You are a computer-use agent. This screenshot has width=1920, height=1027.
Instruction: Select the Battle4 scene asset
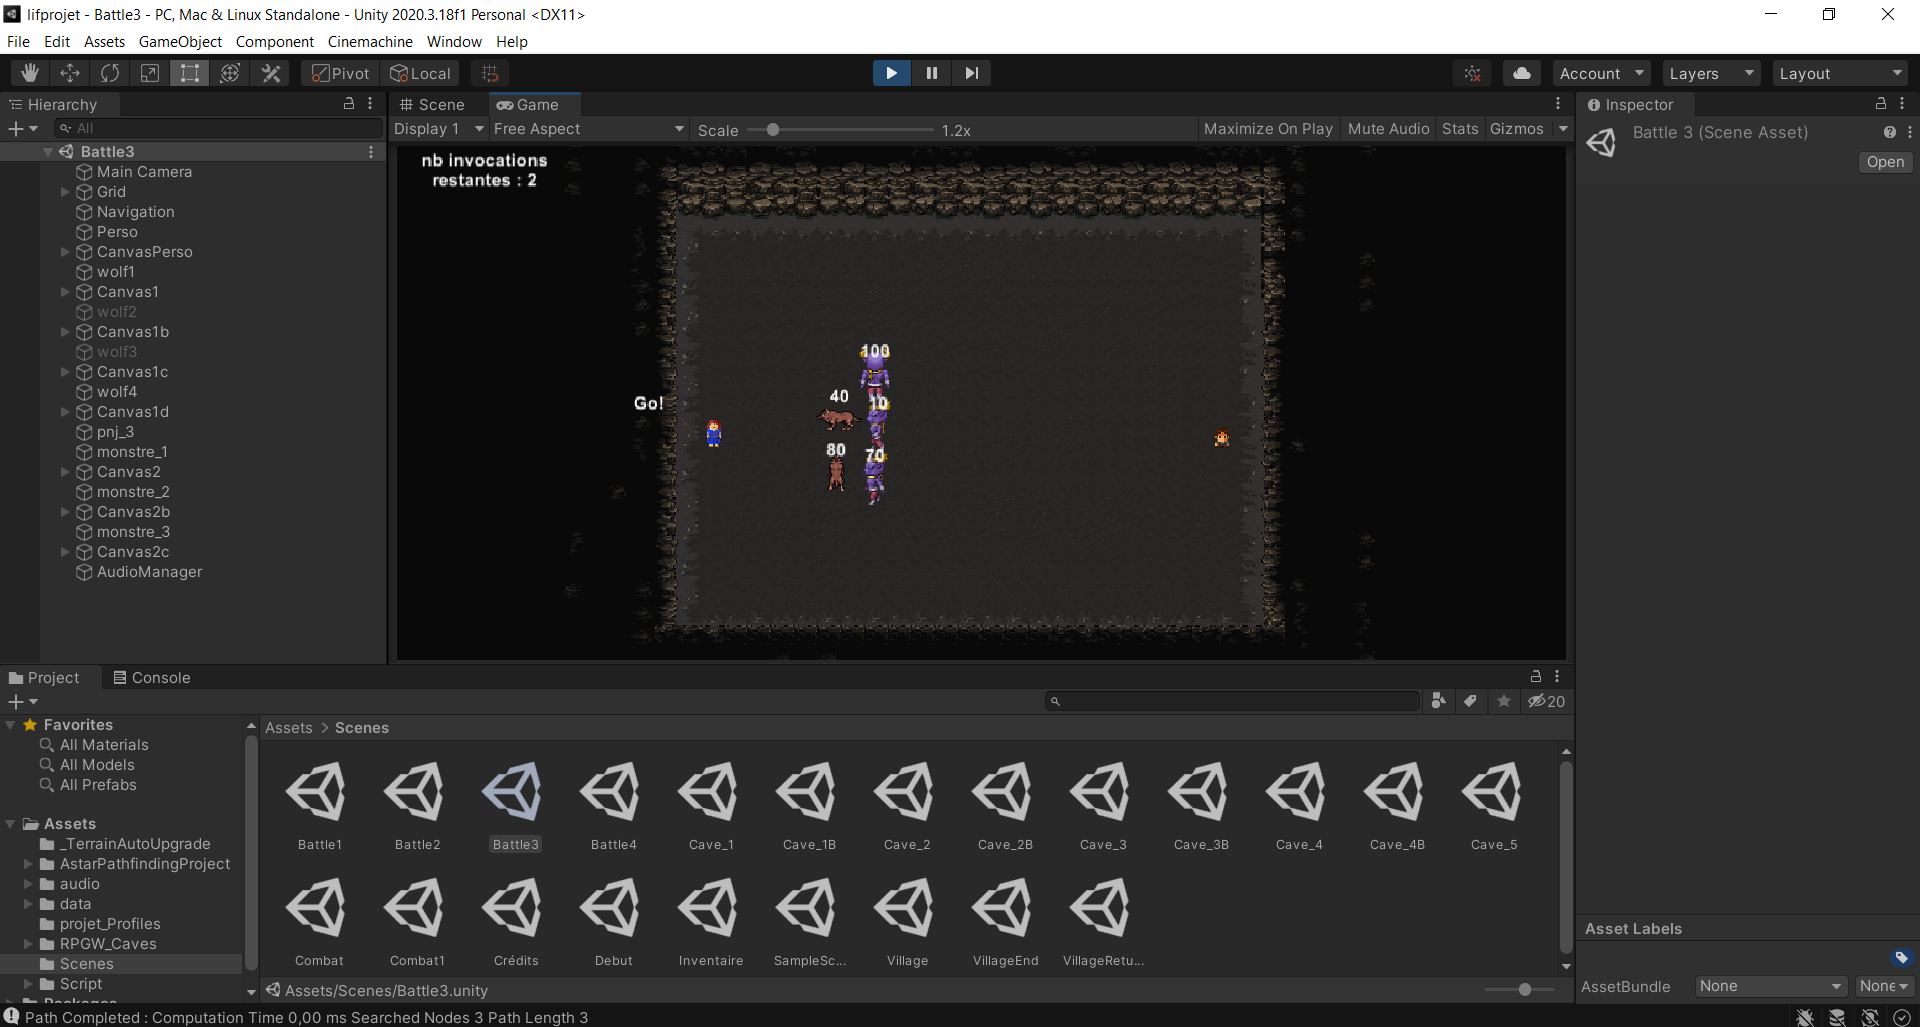(x=613, y=807)
